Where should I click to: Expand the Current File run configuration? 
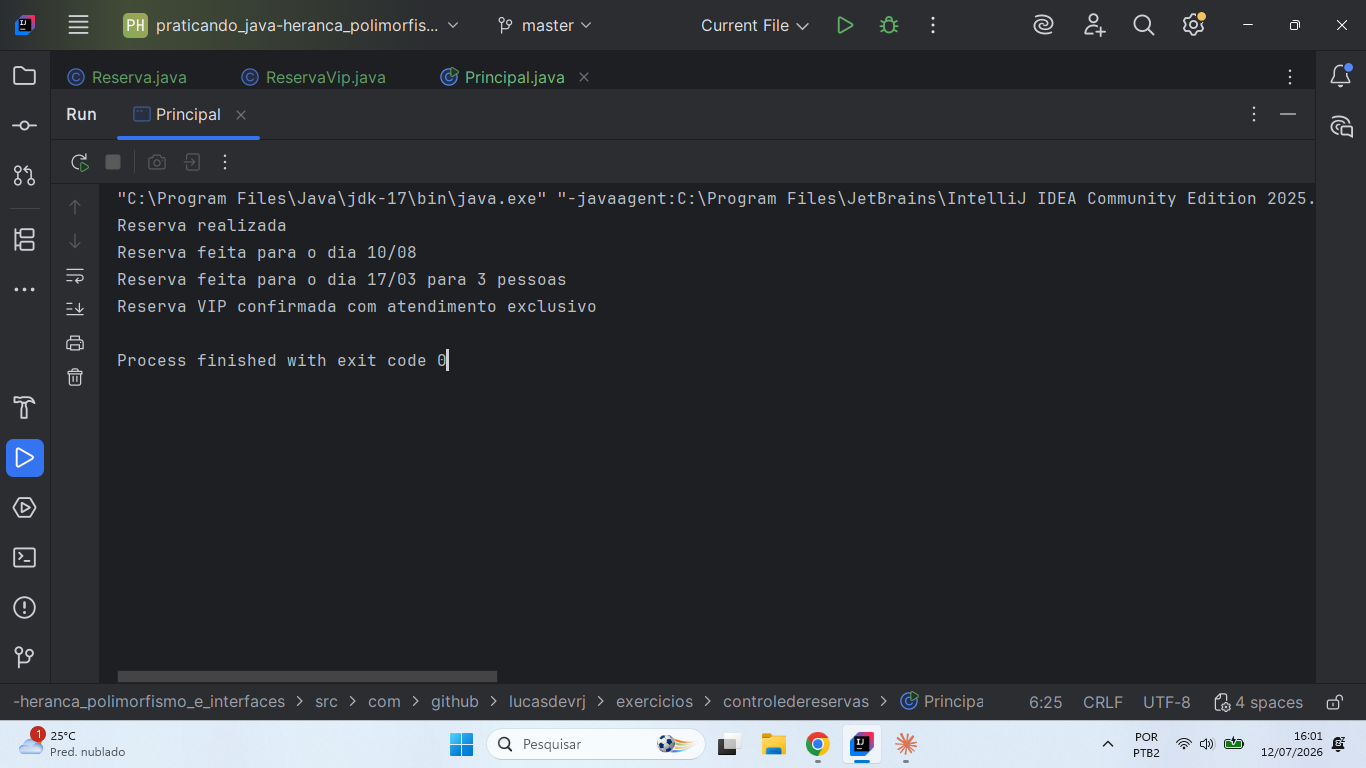coord(755,25)
